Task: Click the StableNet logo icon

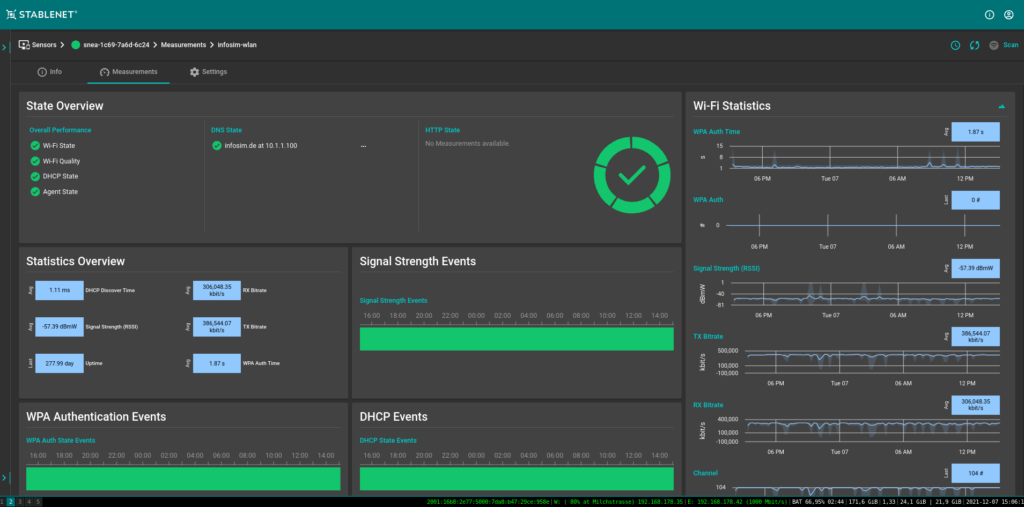Action: [10, 14]
